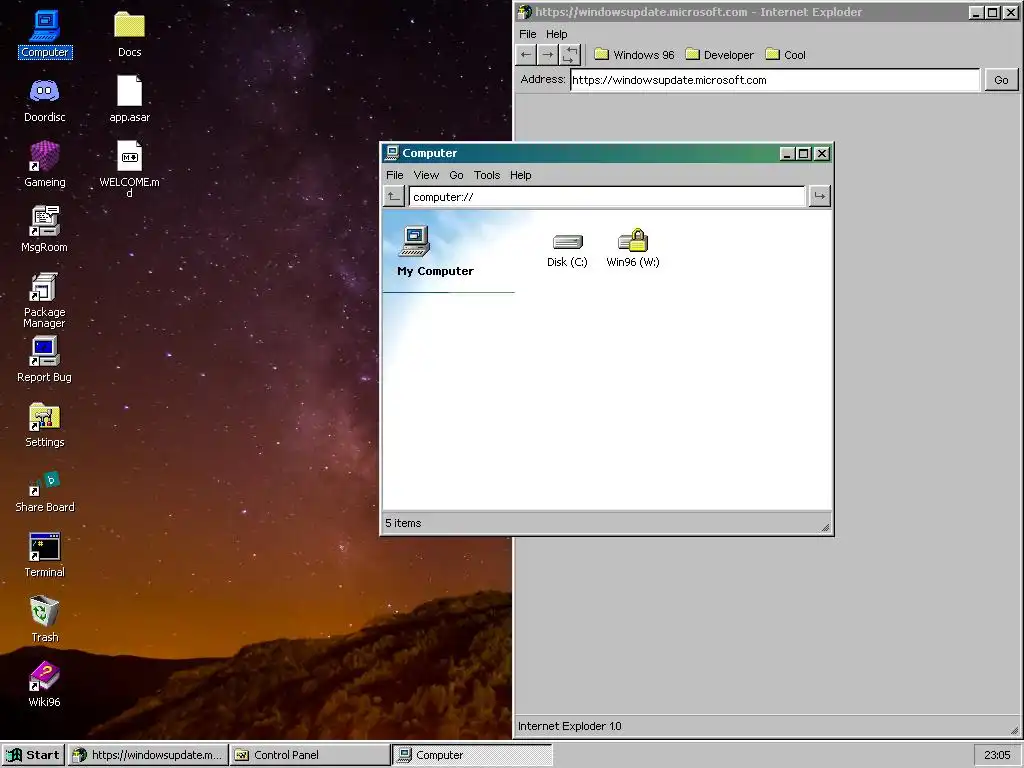The image size is (1024, 768).
Task: Open the Package Manager shortcut
Action: (x=44, y=300)
